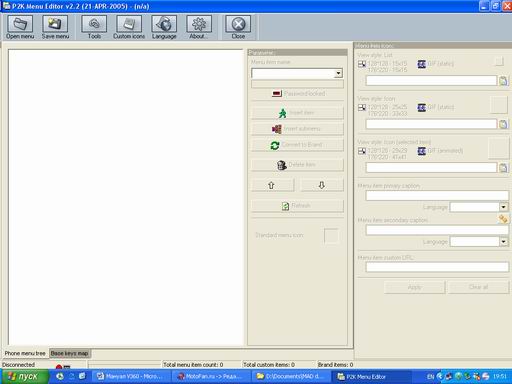Open the primary caption Language dropdown
The width and height of the screenshot is (512, 384).
tap(503, 207)
